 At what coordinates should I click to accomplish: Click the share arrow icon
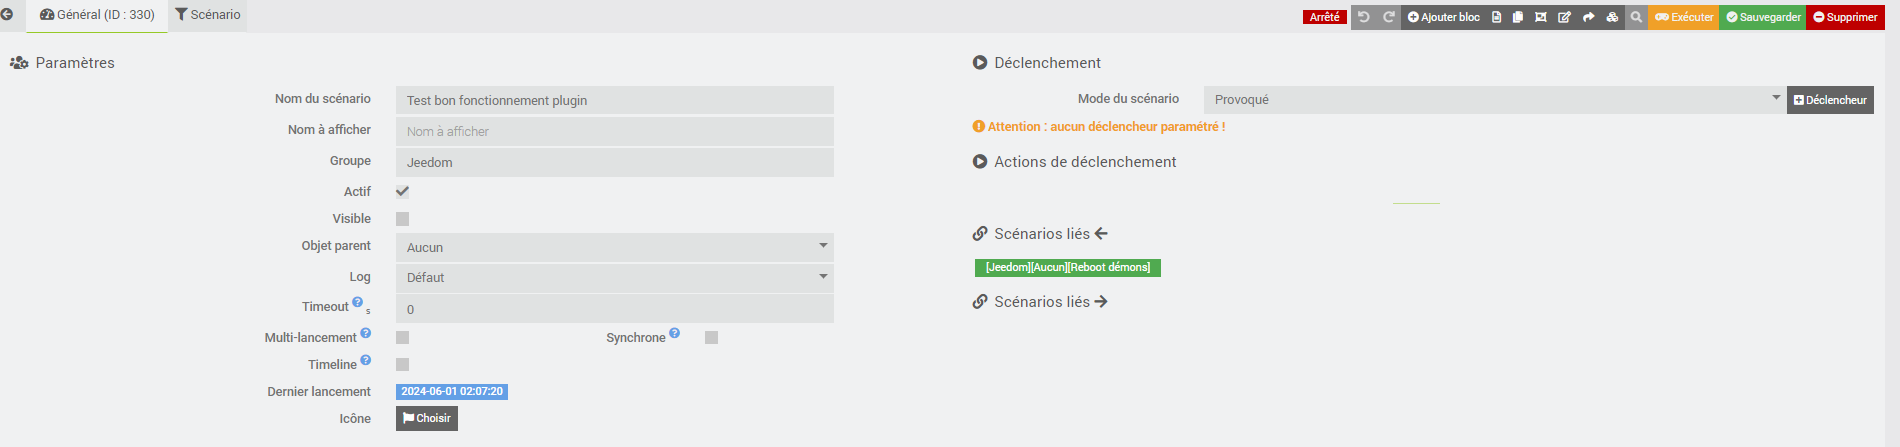[1588, 17]
